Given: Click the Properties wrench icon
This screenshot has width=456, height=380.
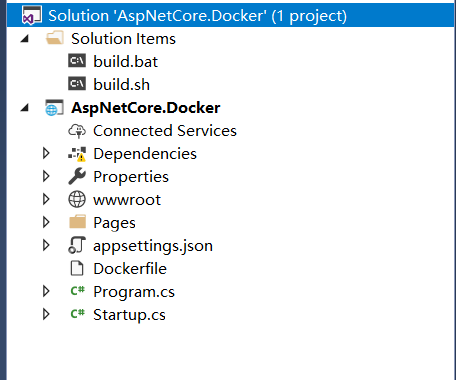Looking at the screenshot, I should pos(77,177).
